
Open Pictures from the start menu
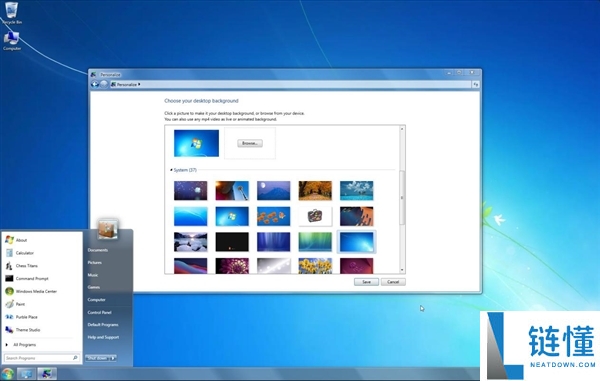pos(95,262)
